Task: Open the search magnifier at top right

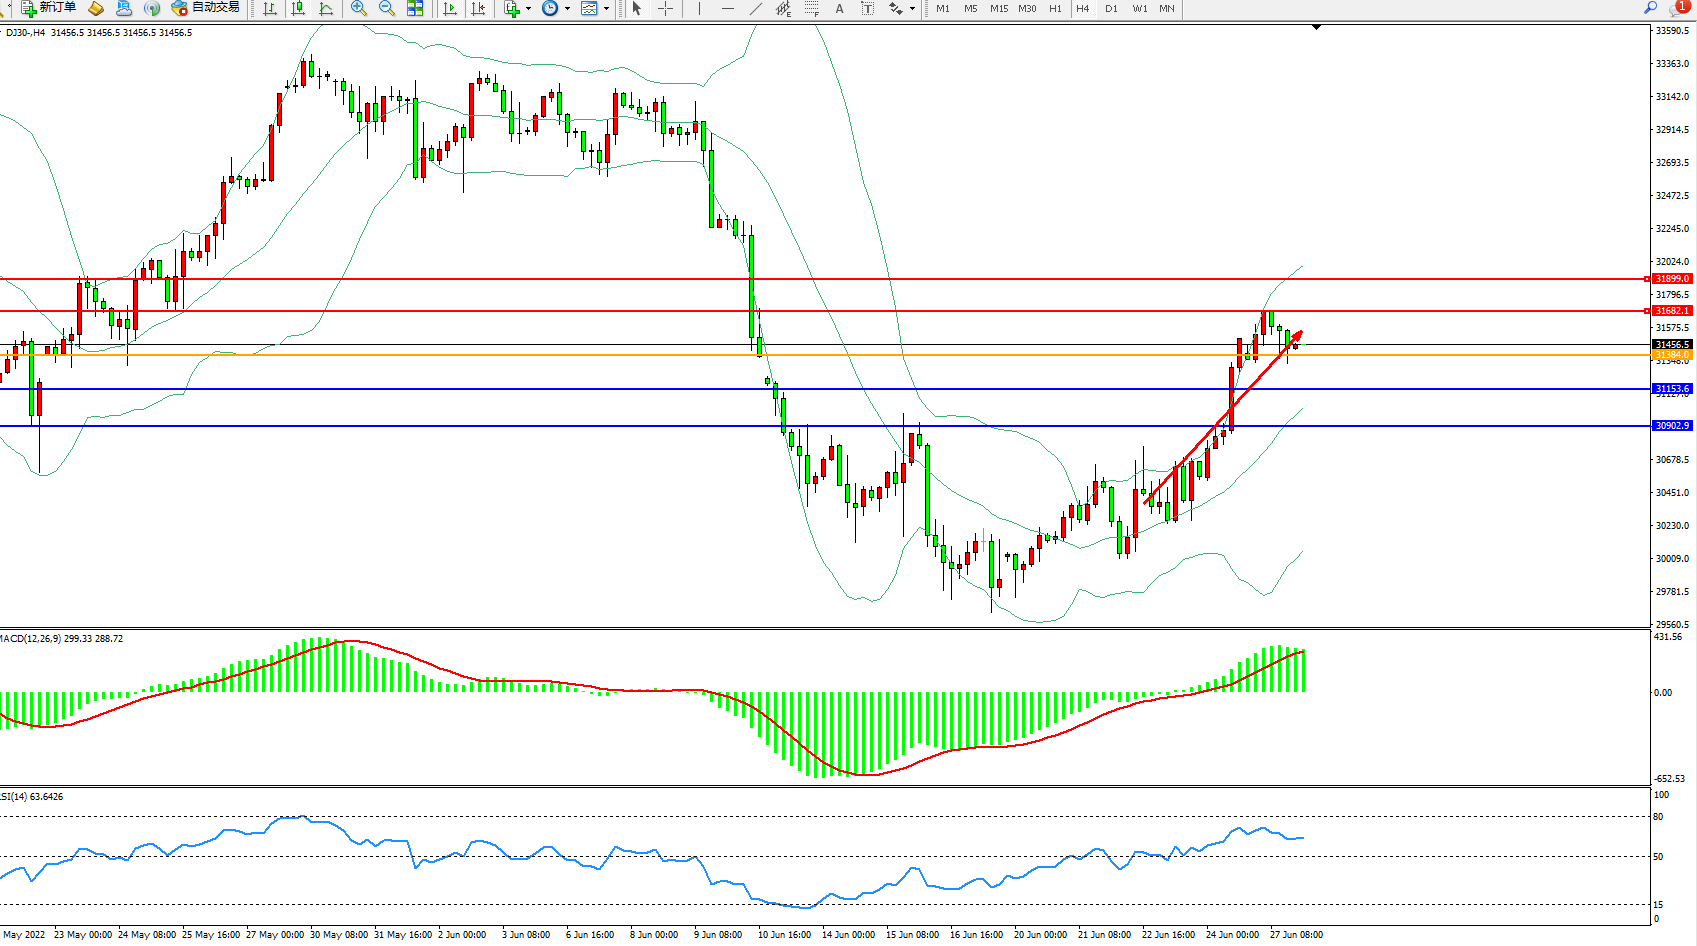Action: click(1650, 8)
